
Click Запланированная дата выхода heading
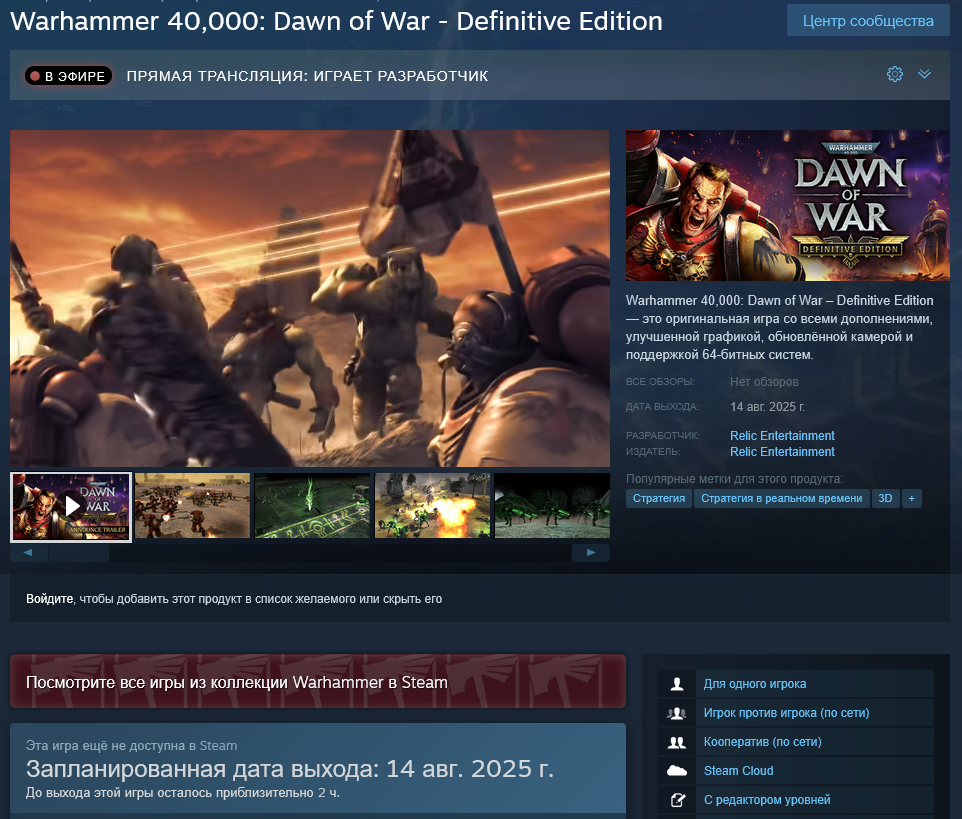coord(290,769)
